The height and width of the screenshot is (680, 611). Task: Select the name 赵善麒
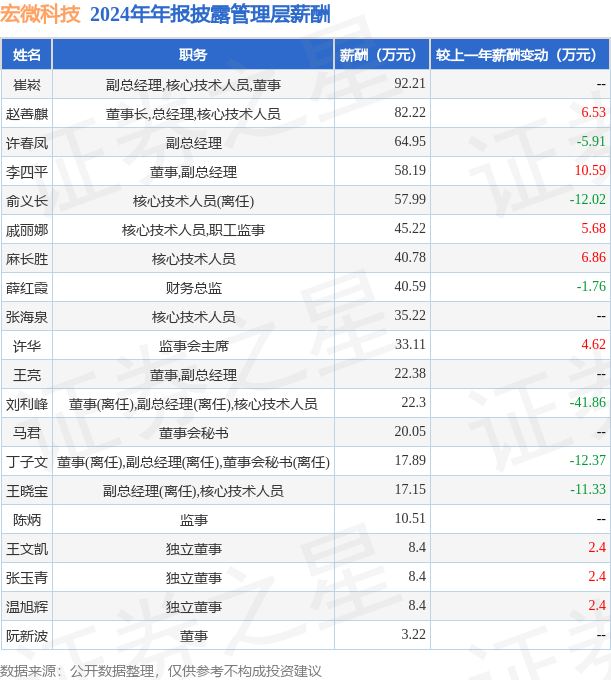tap(26, 114)
